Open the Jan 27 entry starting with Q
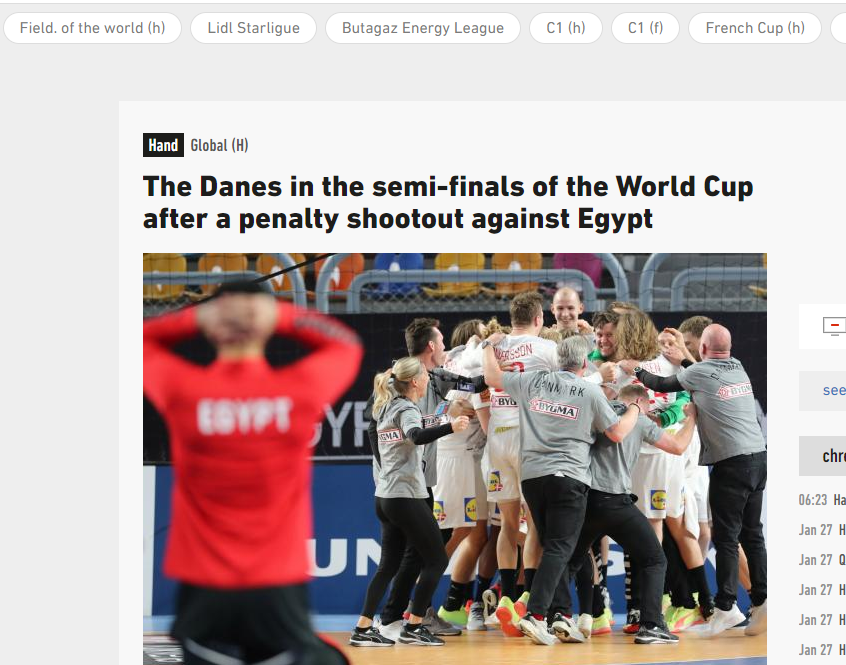The width and height of the screenshot is (846, 665). 822,560
